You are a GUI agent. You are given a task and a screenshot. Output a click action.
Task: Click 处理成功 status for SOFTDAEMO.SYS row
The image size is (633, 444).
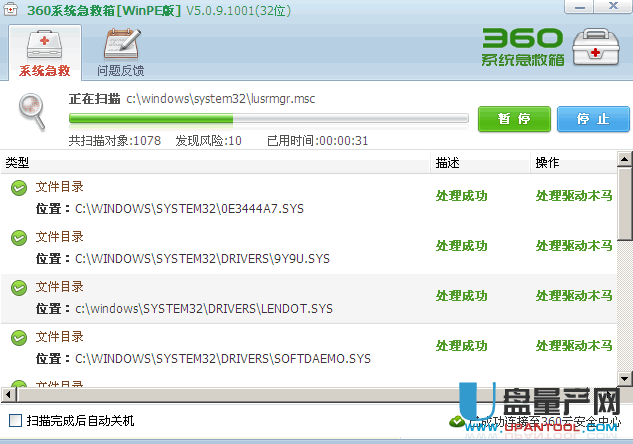tap(461, 346)
